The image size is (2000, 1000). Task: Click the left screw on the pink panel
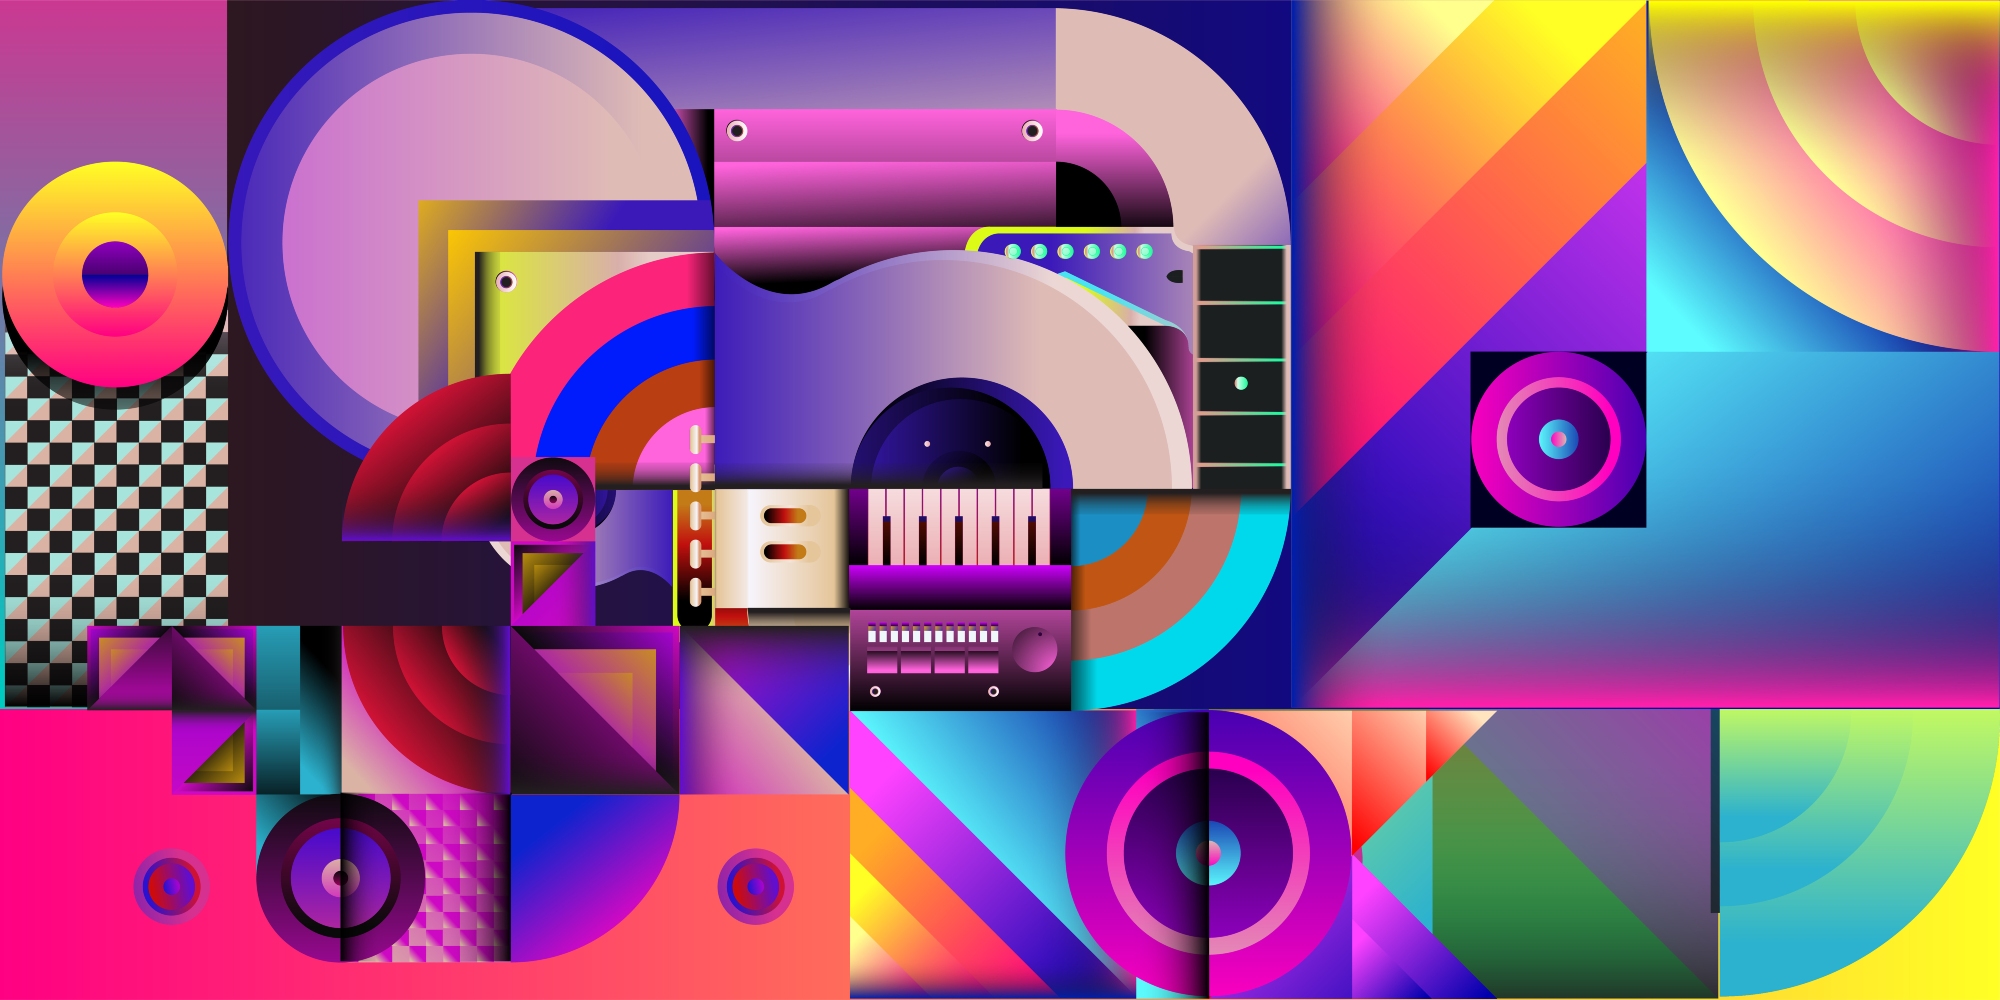click(x=737, y=131)
